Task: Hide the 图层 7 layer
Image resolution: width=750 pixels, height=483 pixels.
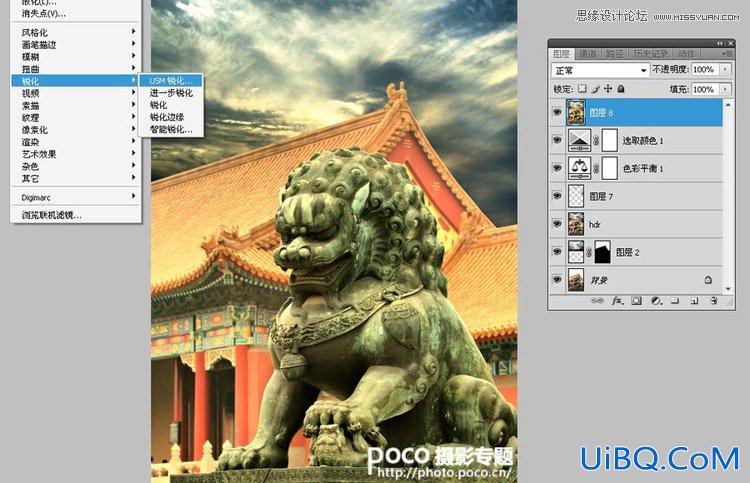Action: pyautogui.click(x=557, y=196)
